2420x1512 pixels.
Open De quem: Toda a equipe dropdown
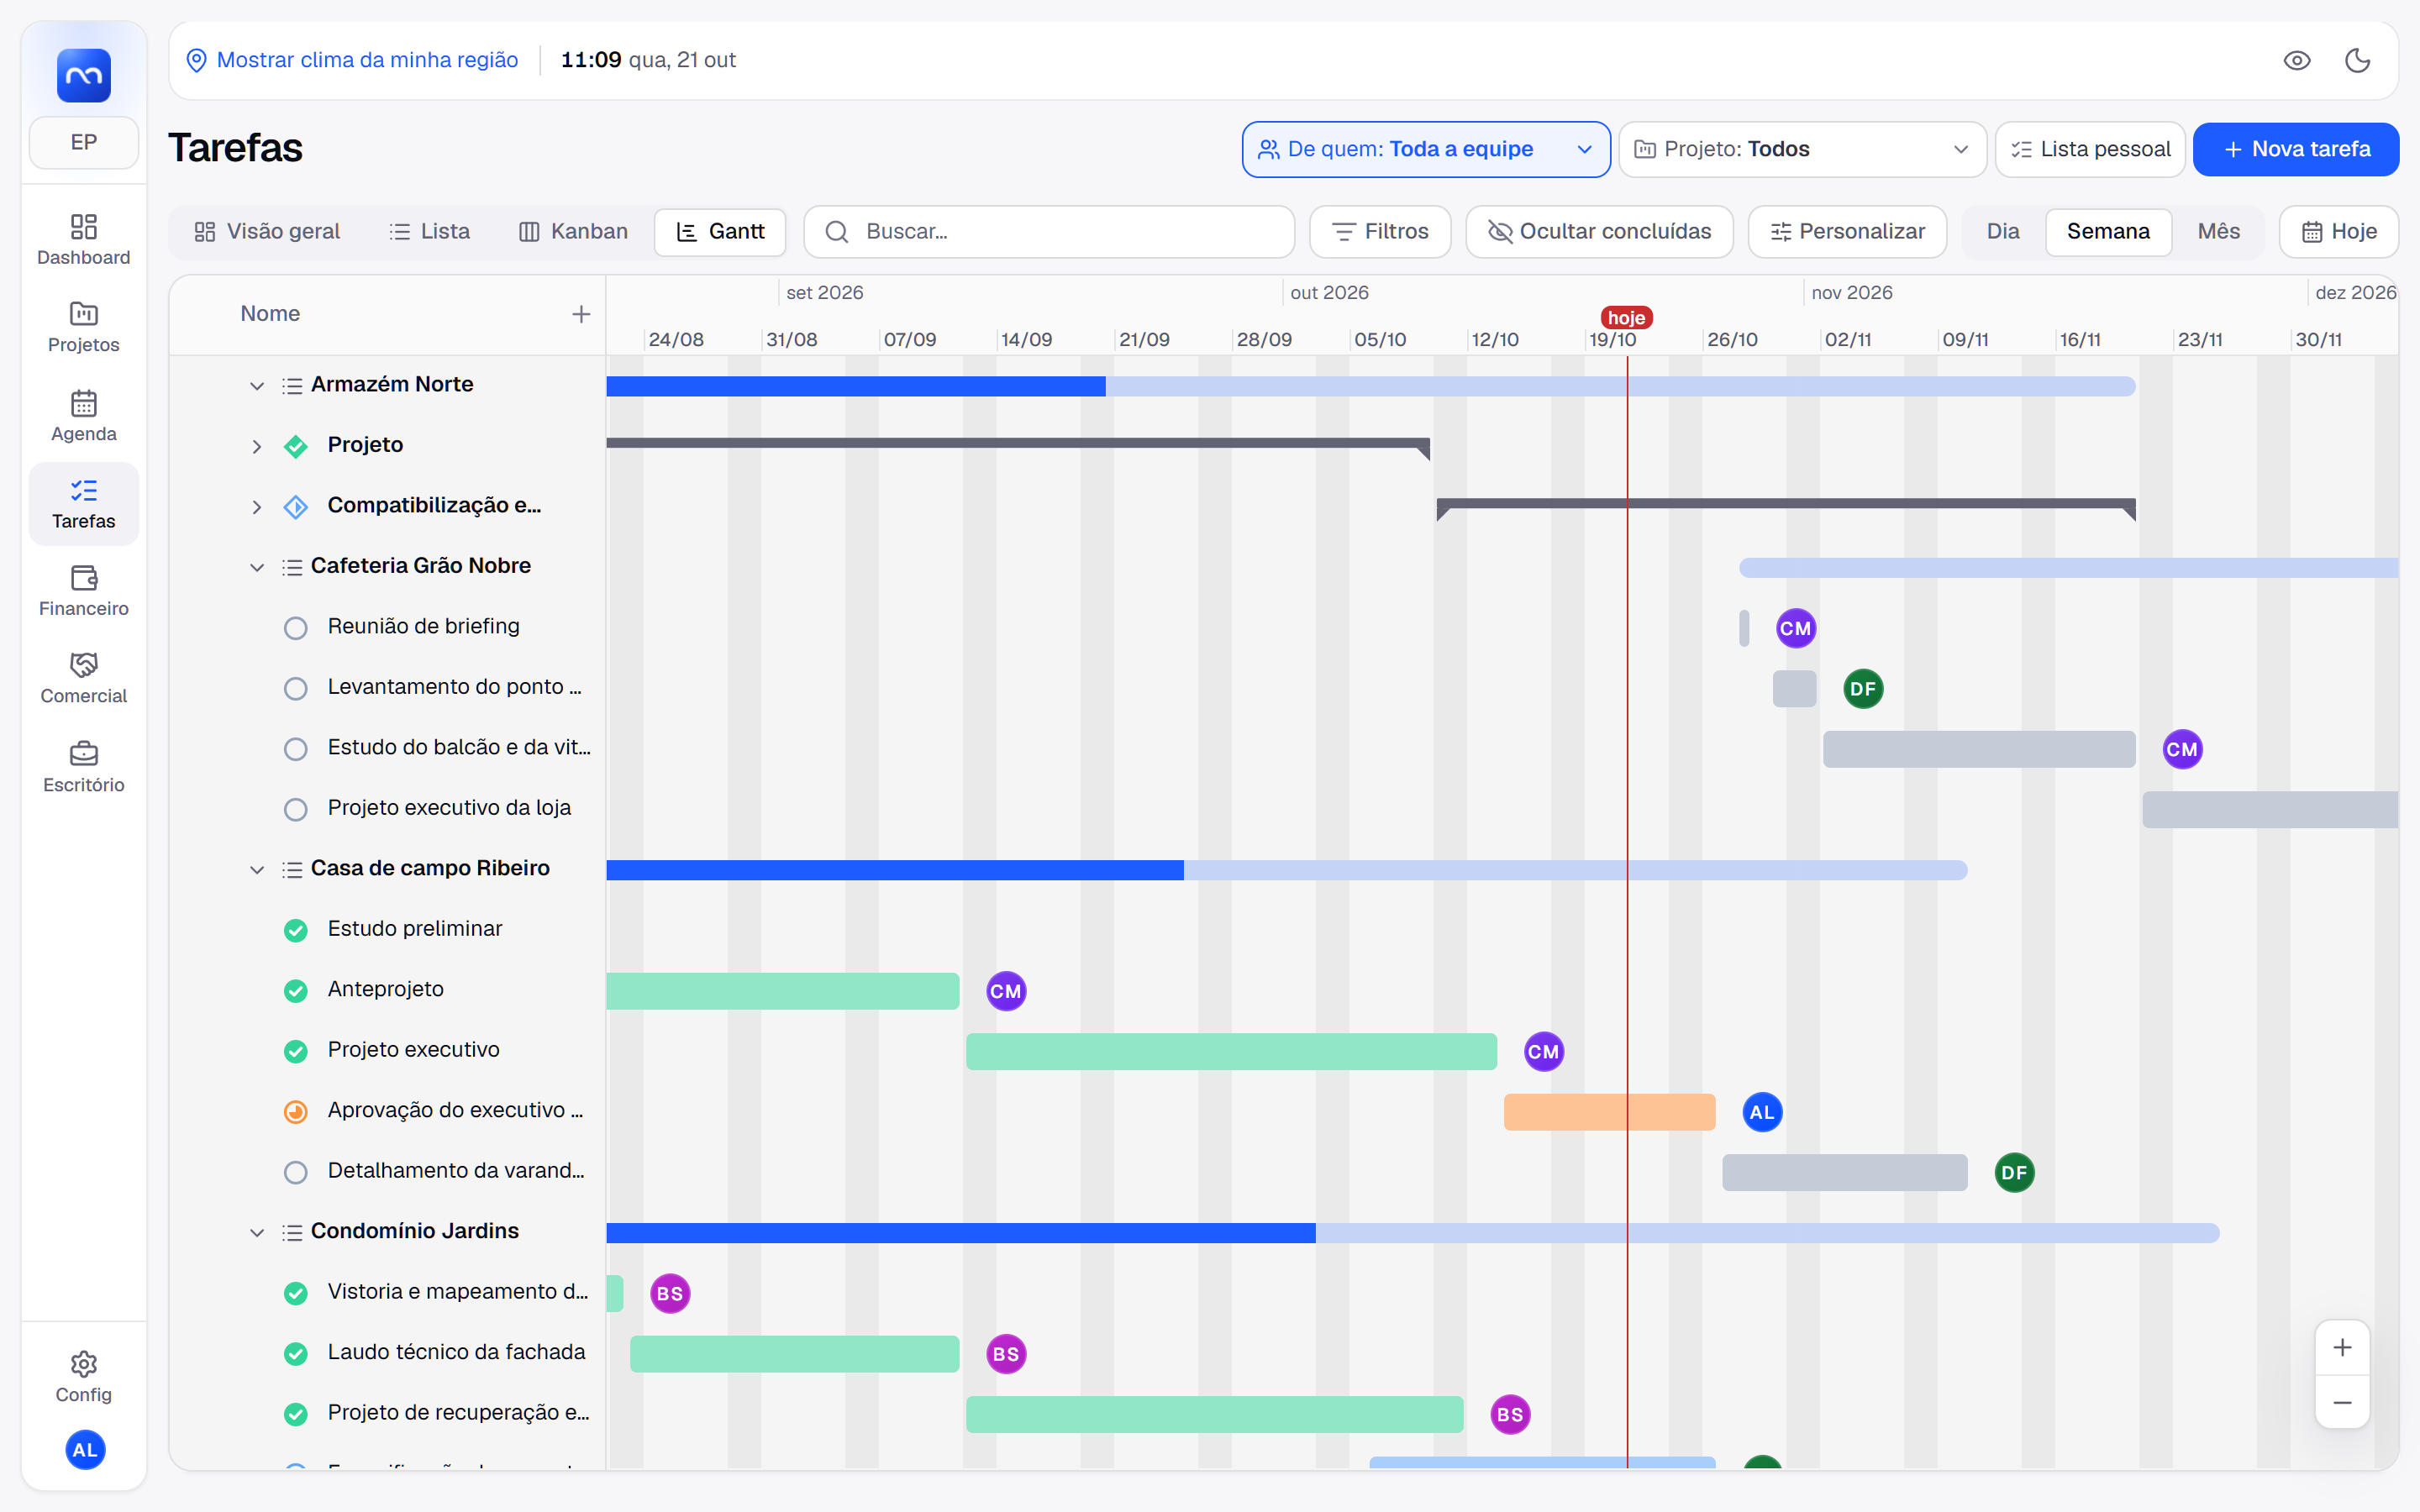(1425, 149)
